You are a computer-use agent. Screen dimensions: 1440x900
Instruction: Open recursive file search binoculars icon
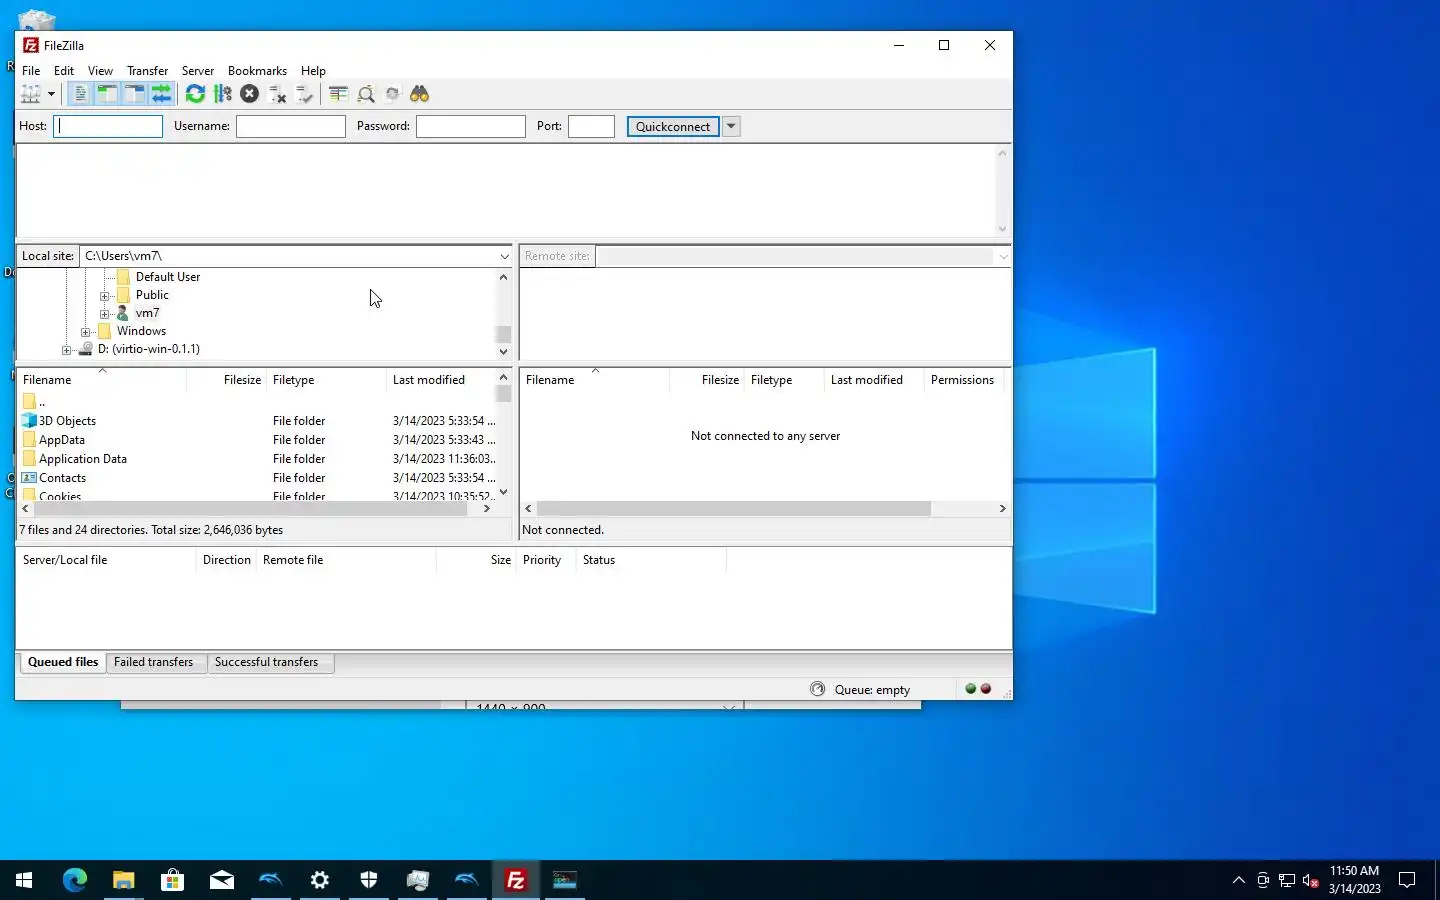420,94
